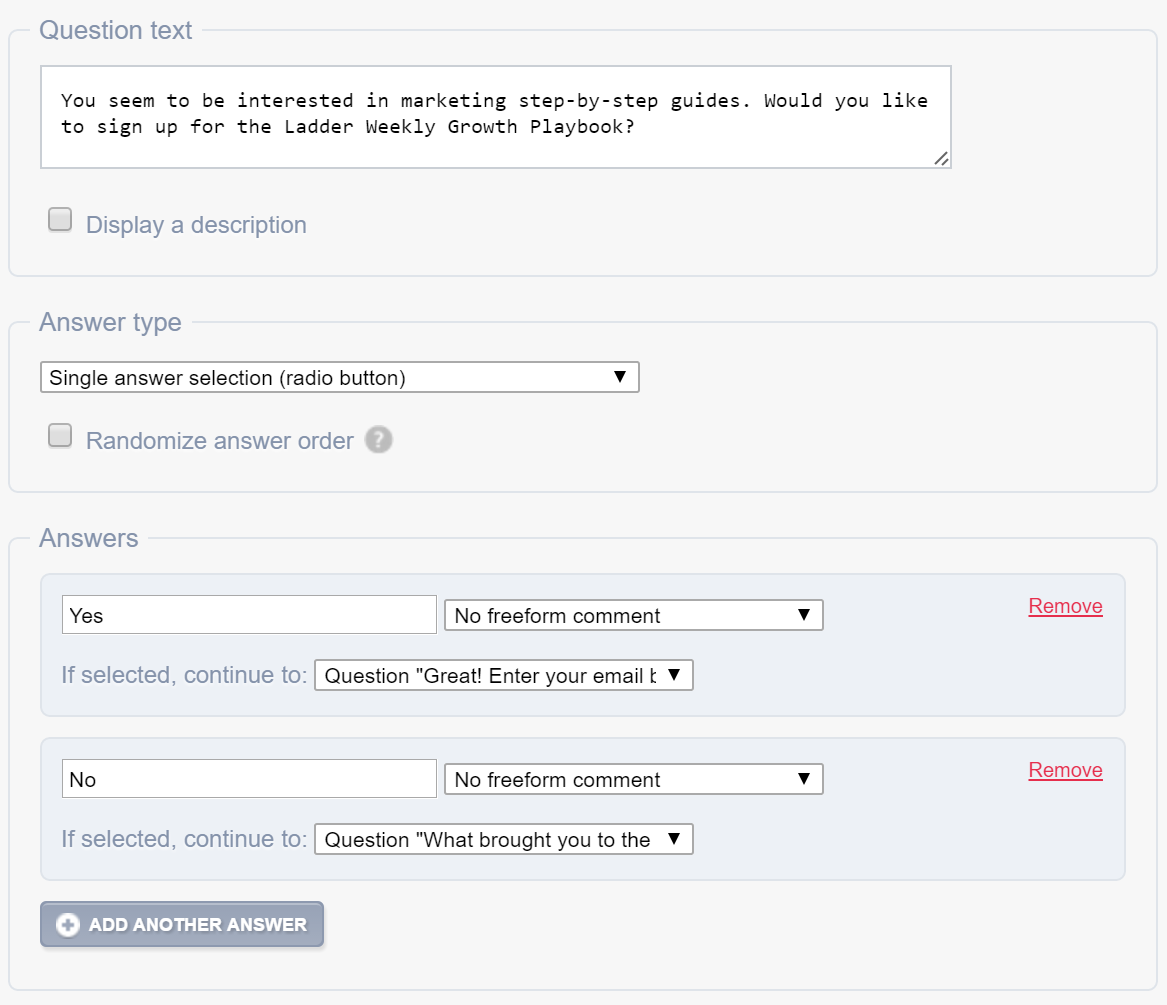Open the No answer's freeform comment dropdown
Viewport: 1167px width, 1005px height.
633,780
